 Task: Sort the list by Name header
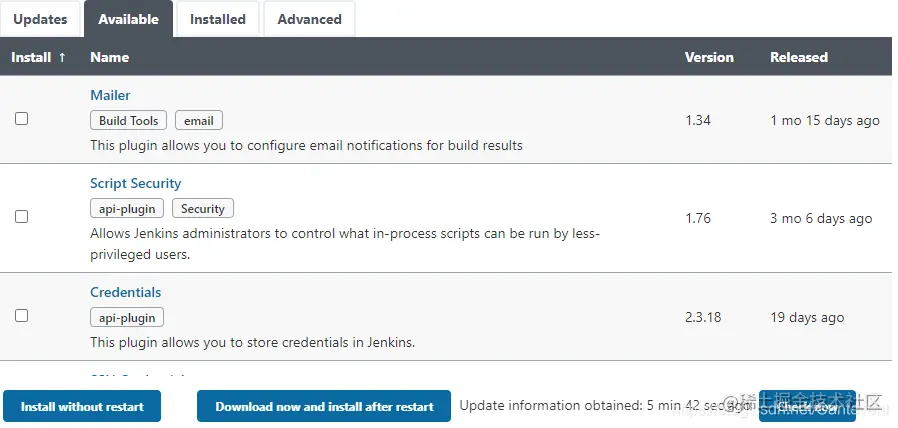109,57
